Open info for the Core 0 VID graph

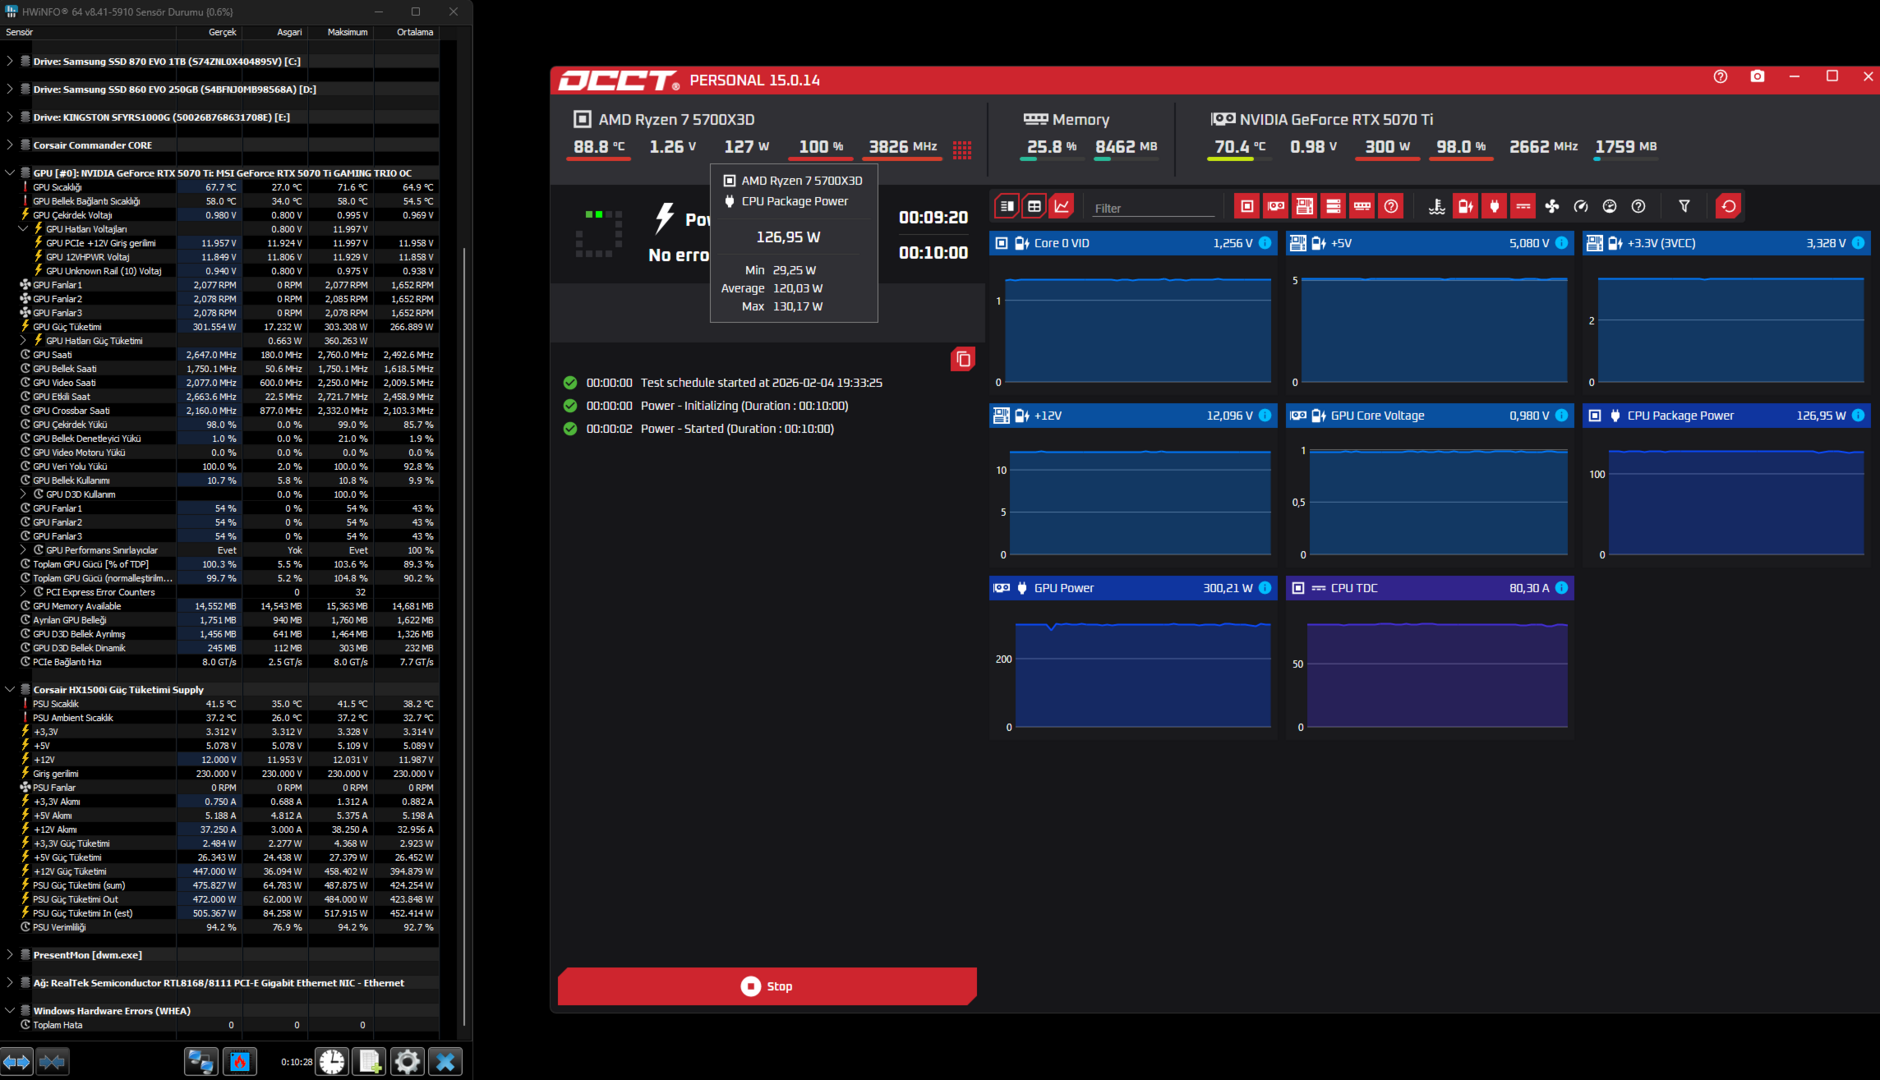point(1265,243)
